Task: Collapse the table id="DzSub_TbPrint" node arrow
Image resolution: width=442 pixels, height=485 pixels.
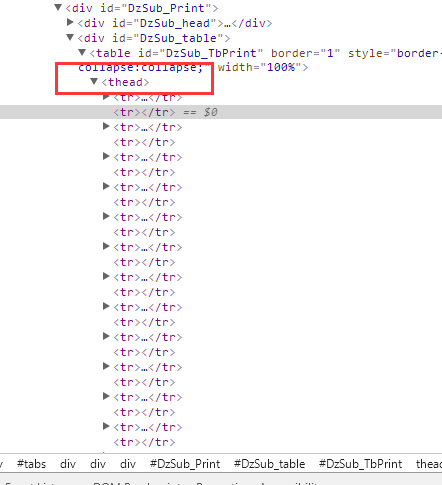Action: (82, 52)
